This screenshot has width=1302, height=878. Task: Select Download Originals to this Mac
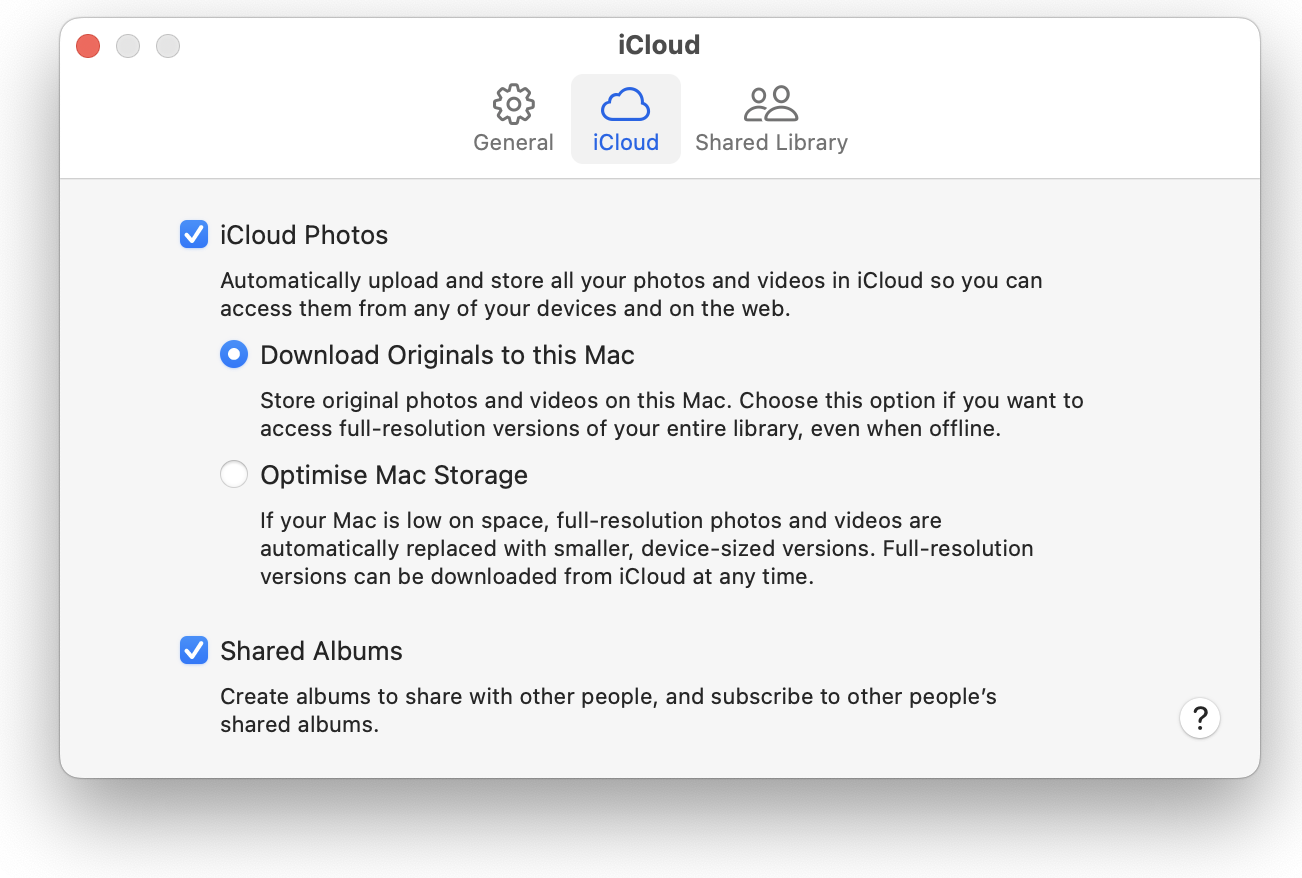[234, 355]
